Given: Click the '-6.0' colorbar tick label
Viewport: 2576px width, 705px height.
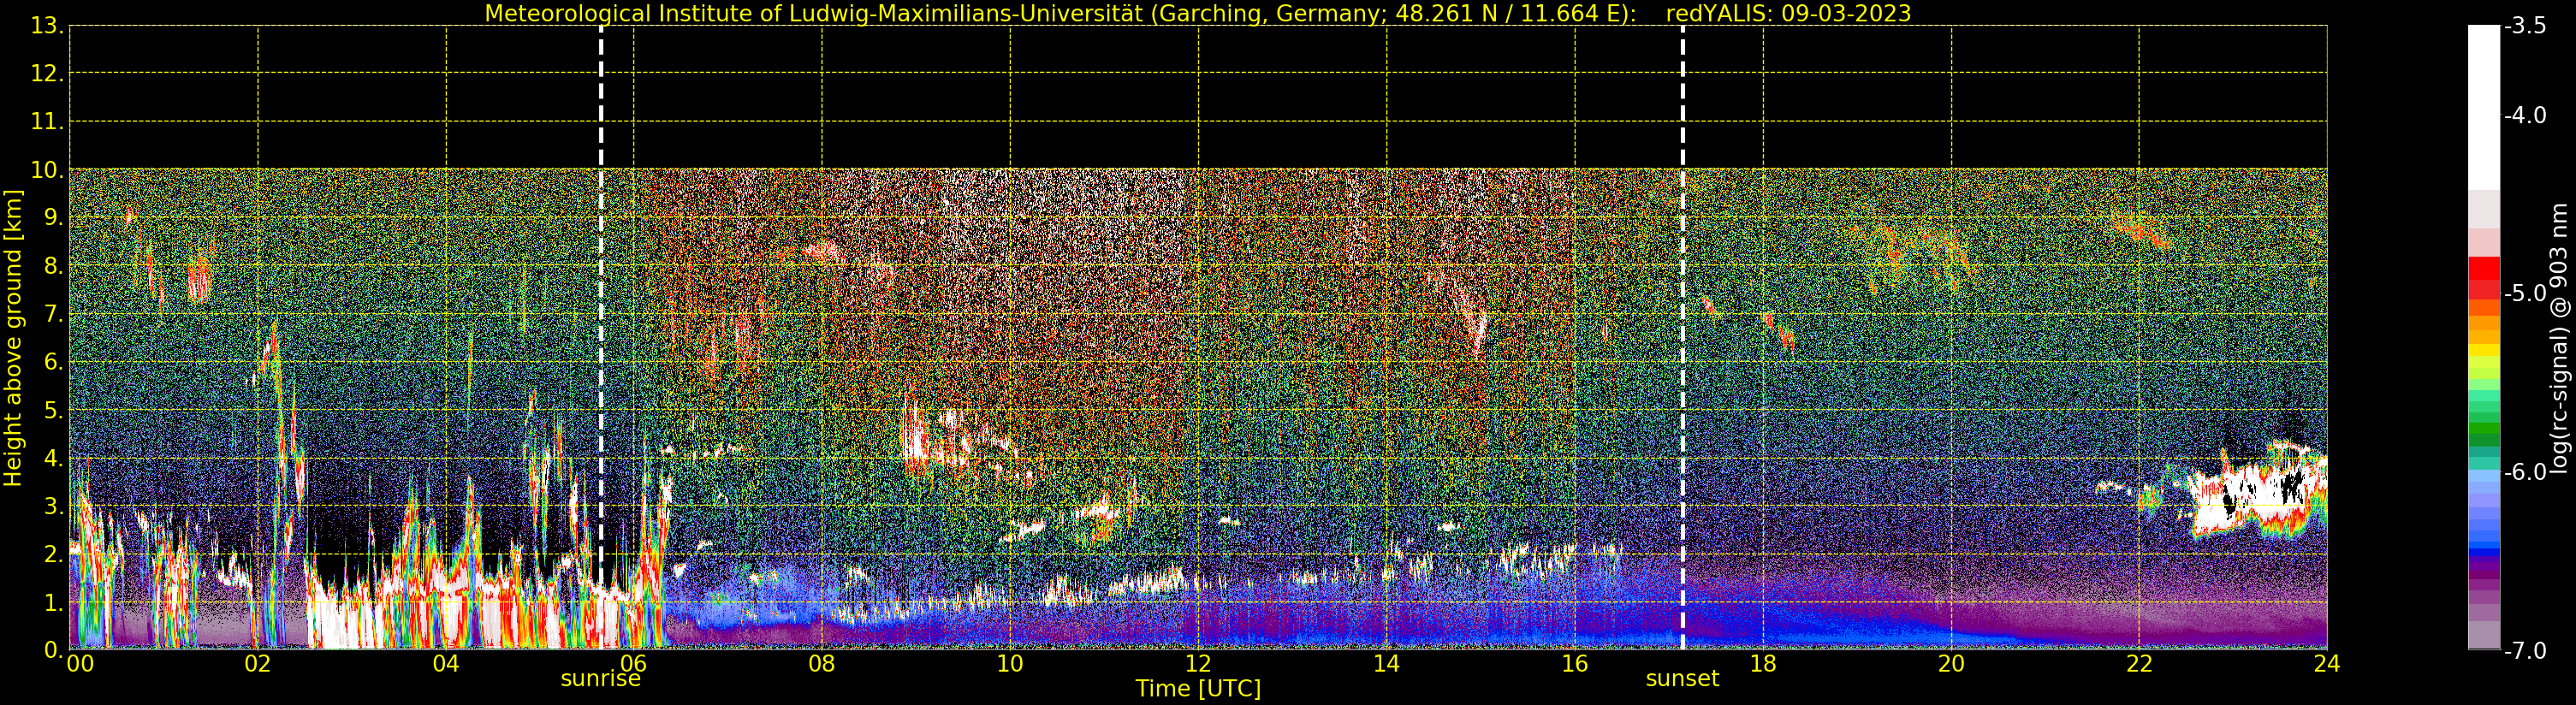Looking at the screenshot, I should click(2525, 472).
